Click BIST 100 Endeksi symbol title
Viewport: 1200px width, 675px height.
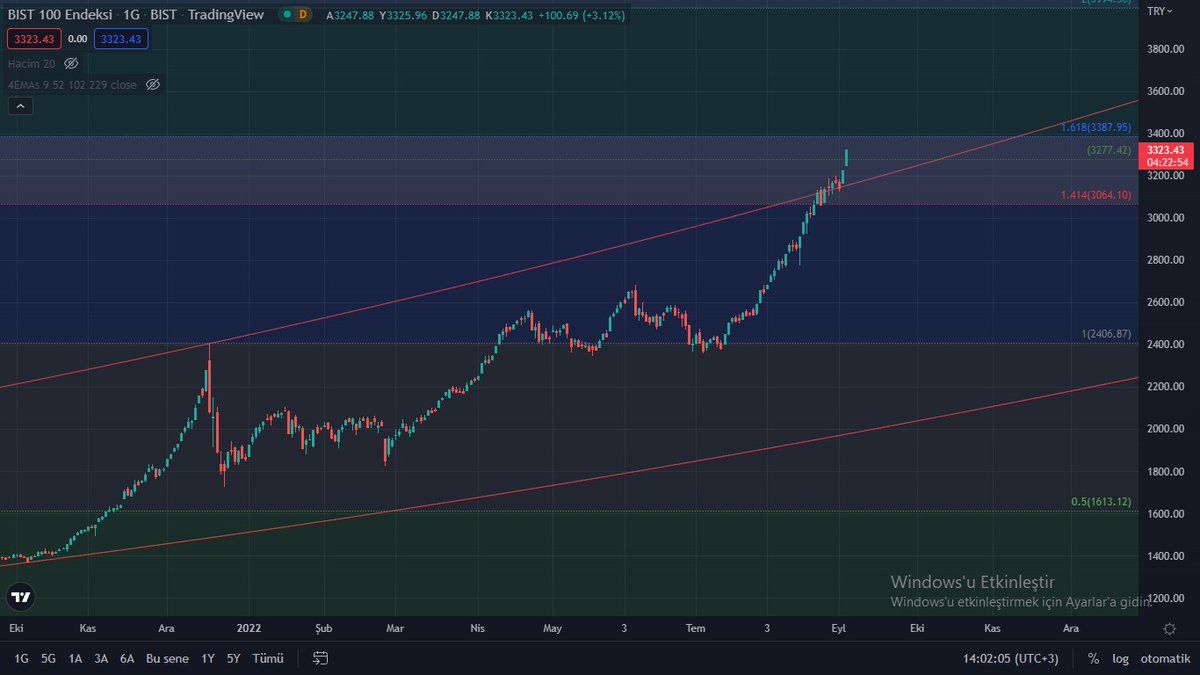pos(62,14)
